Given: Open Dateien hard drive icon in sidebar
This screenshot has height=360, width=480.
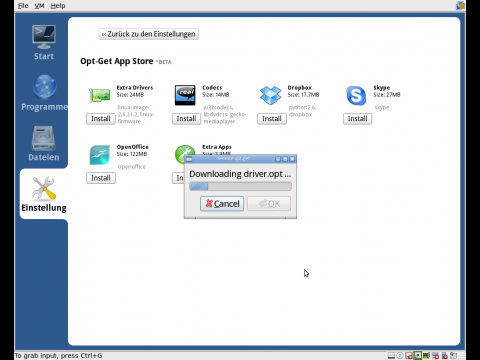Looking at the screenshot, I should point(44,138).
